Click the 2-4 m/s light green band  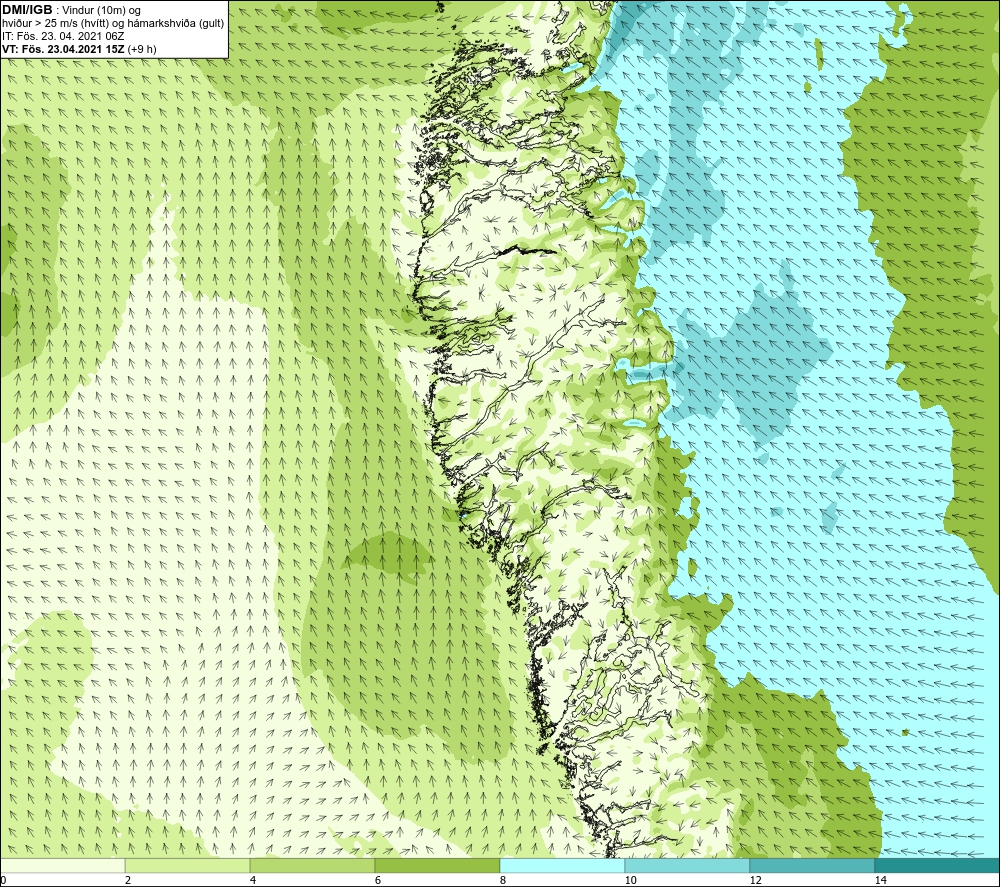(188, 865)
